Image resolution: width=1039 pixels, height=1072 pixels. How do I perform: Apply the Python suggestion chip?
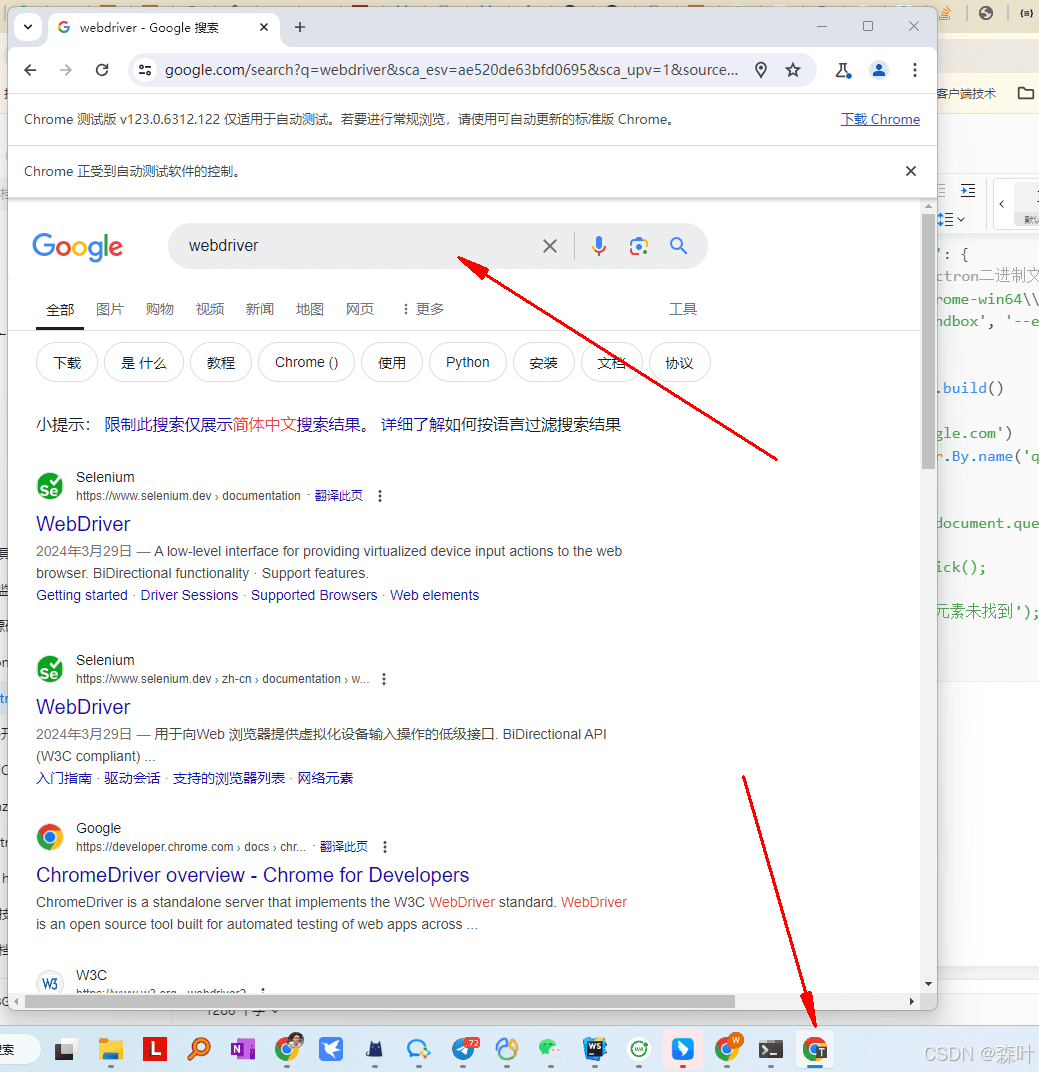pyautogui.click(x=468, y=362)
